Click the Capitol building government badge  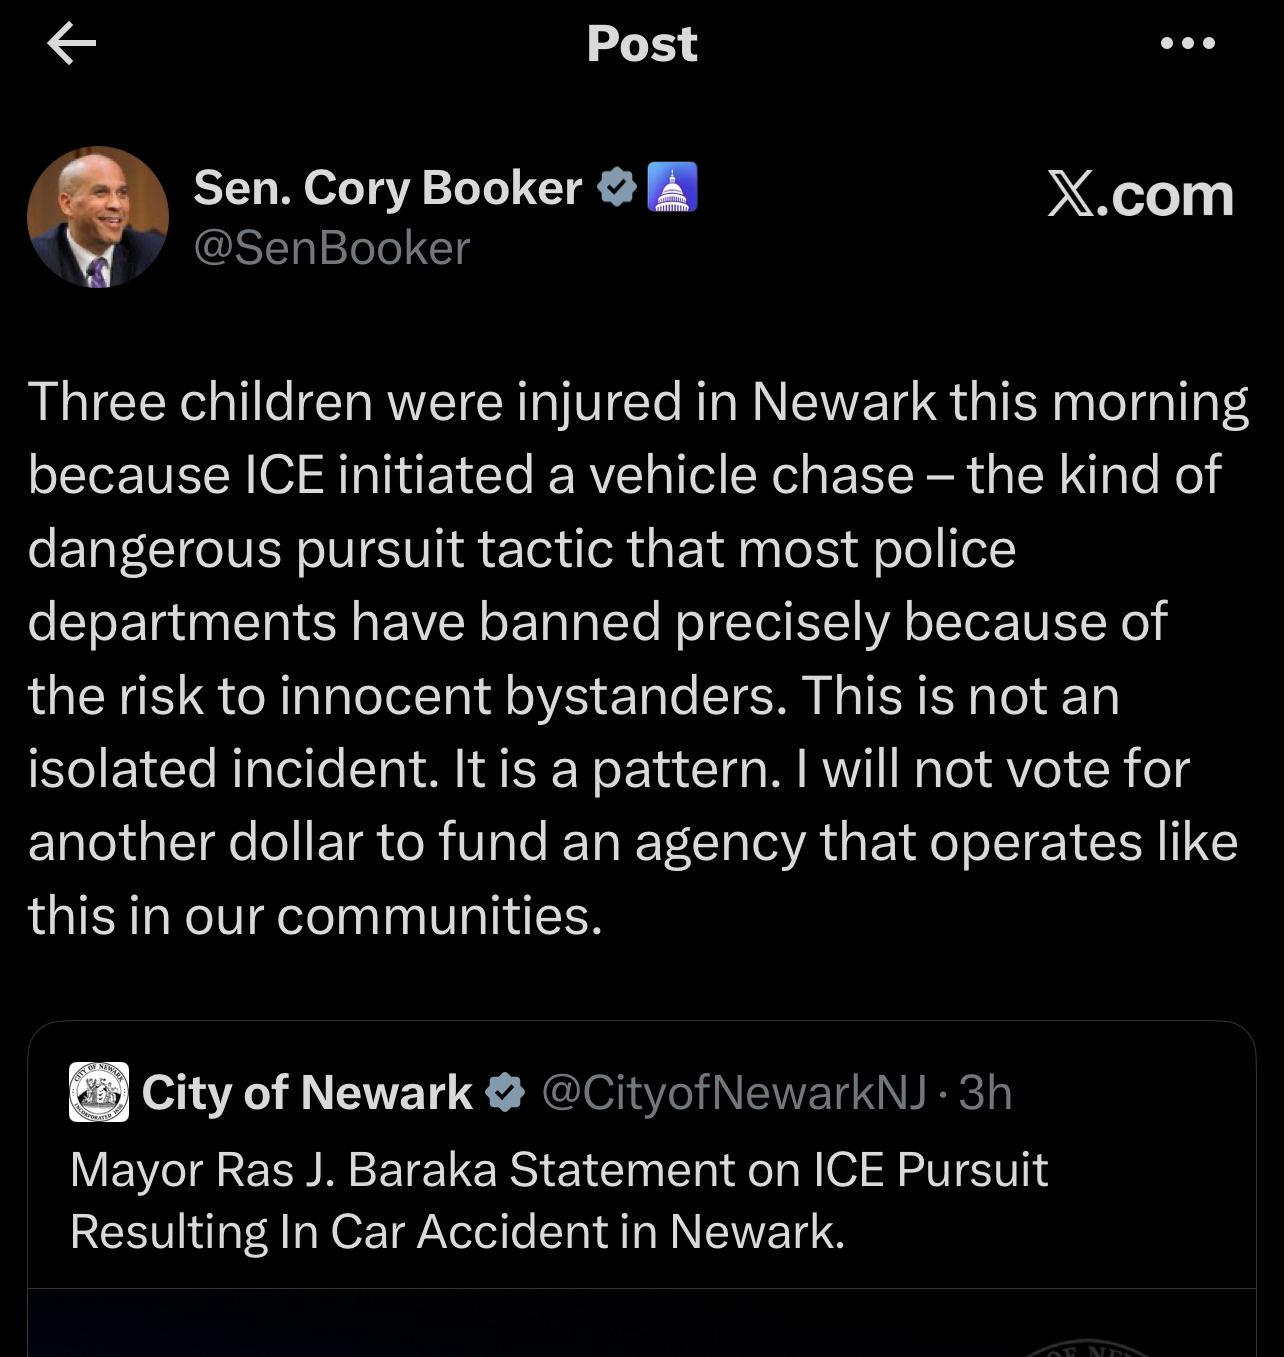[x=672, y=188]
